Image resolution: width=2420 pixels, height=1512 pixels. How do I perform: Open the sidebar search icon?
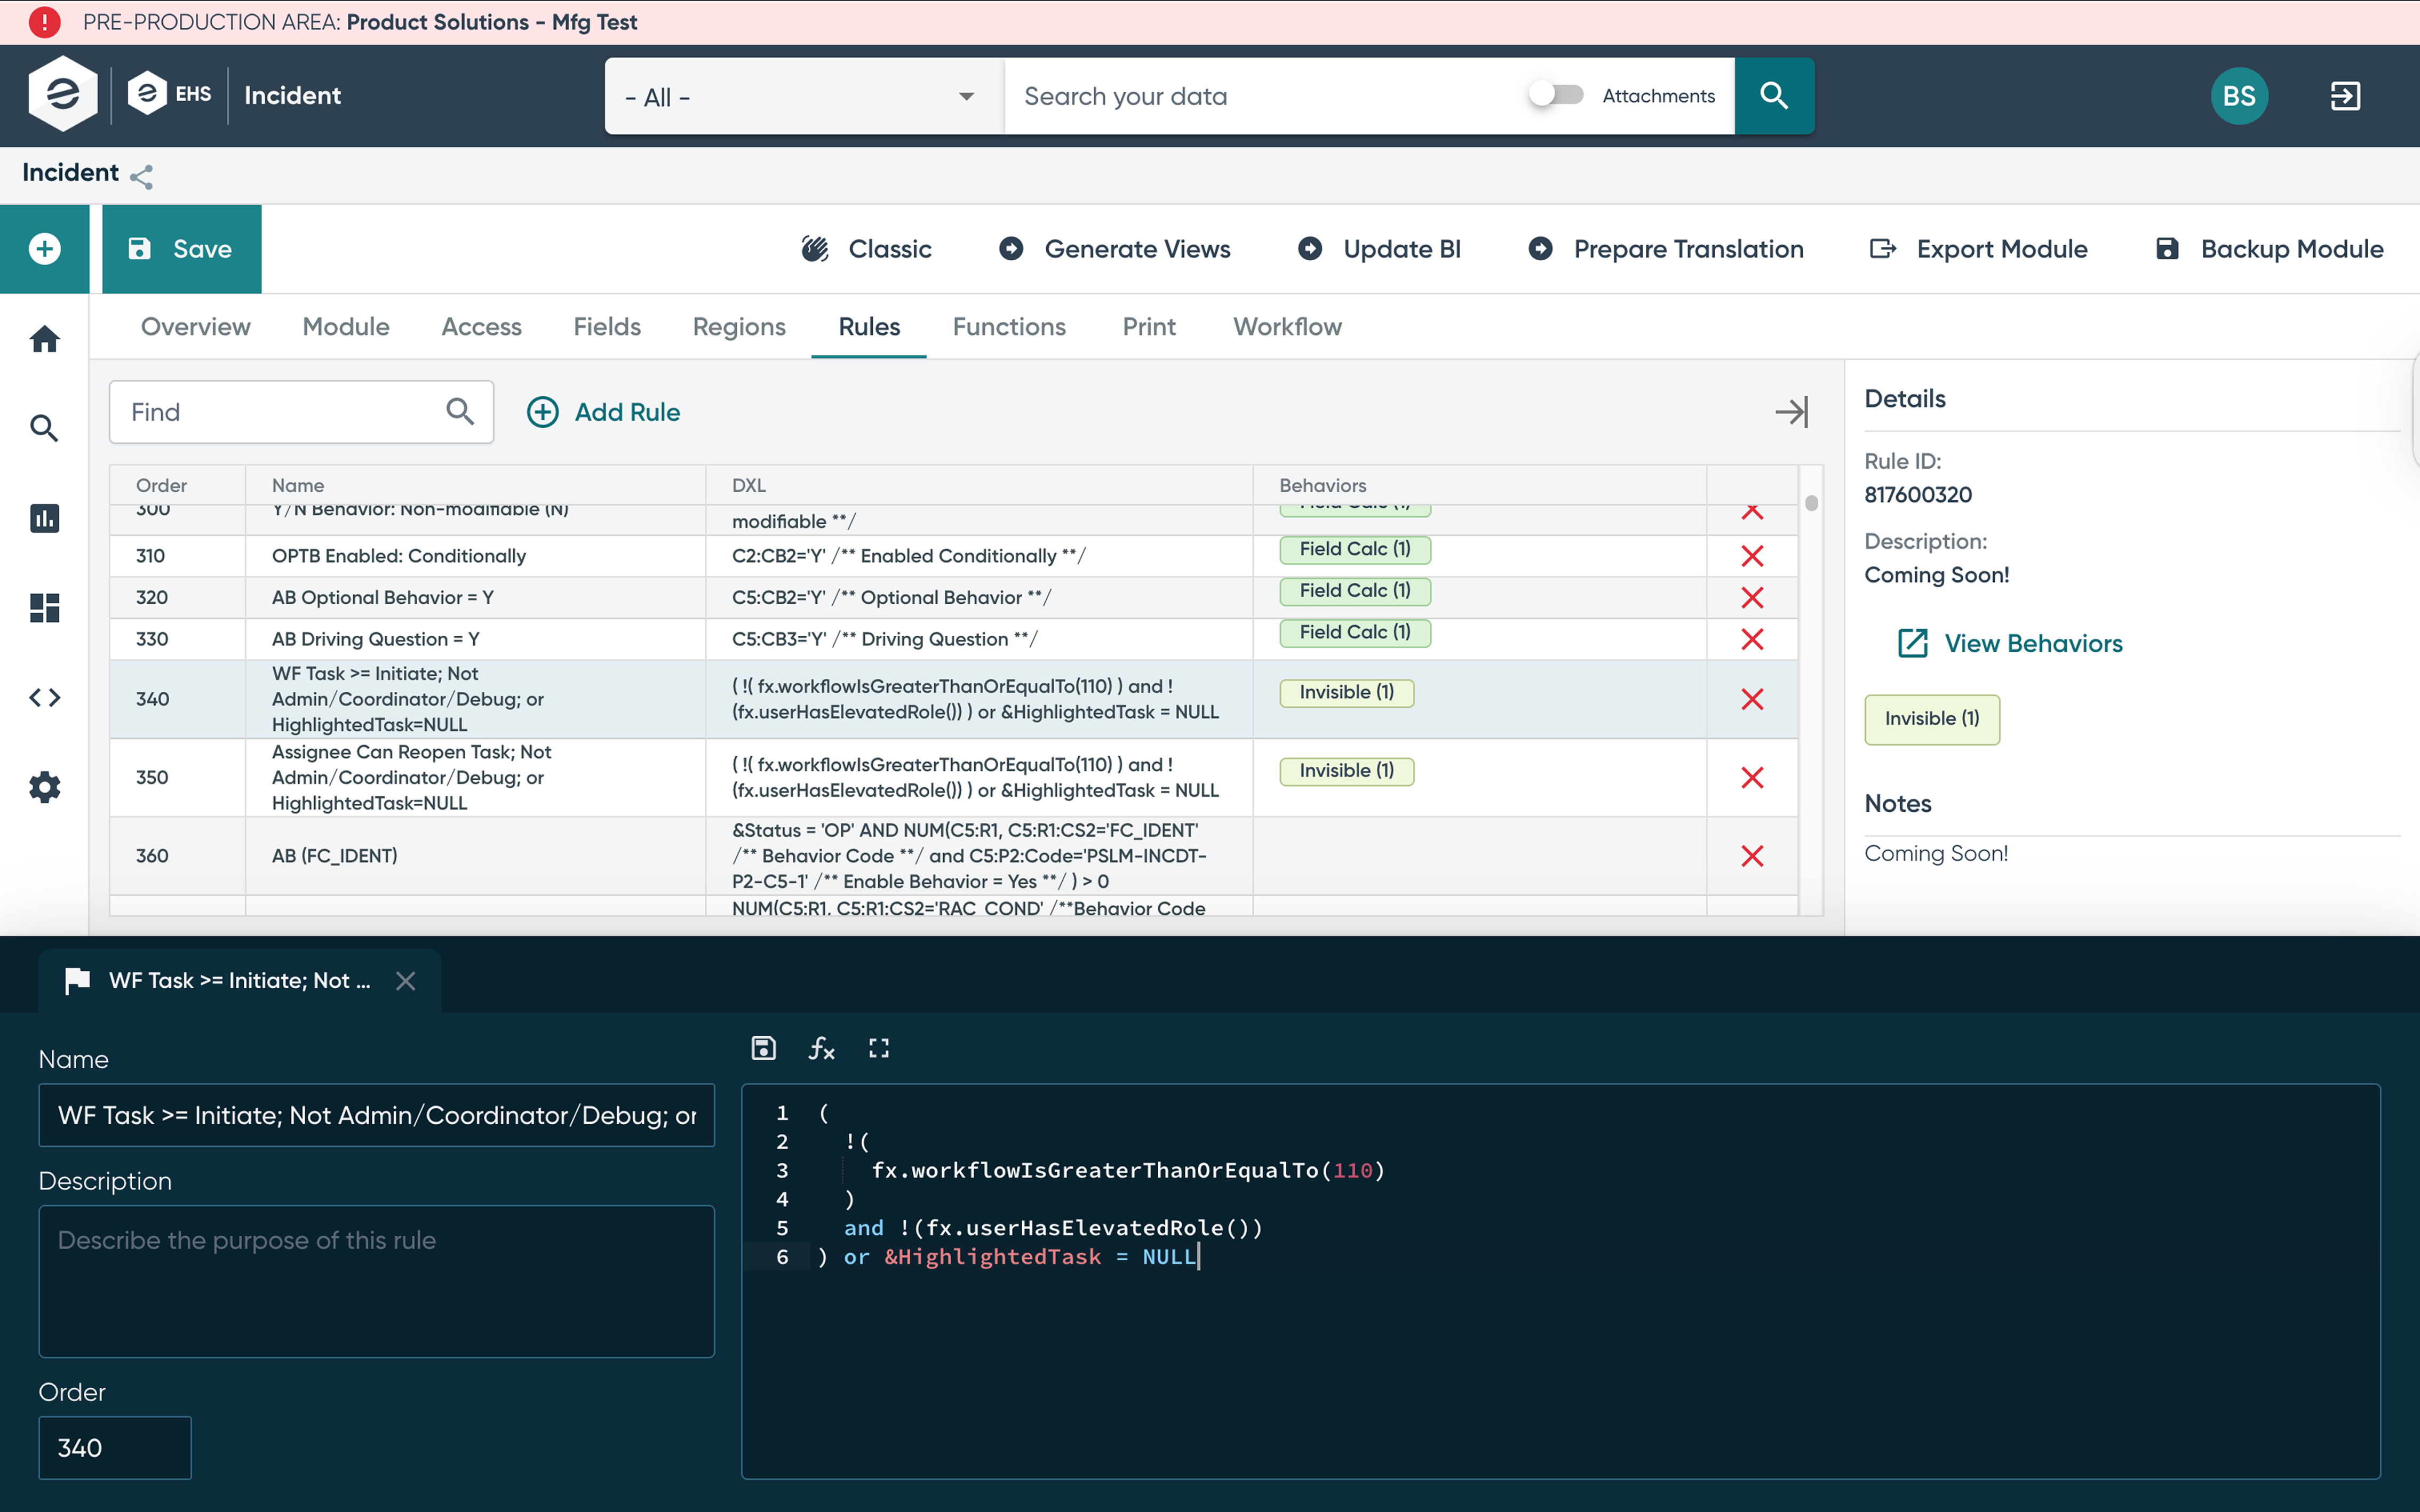click(44, 428)
